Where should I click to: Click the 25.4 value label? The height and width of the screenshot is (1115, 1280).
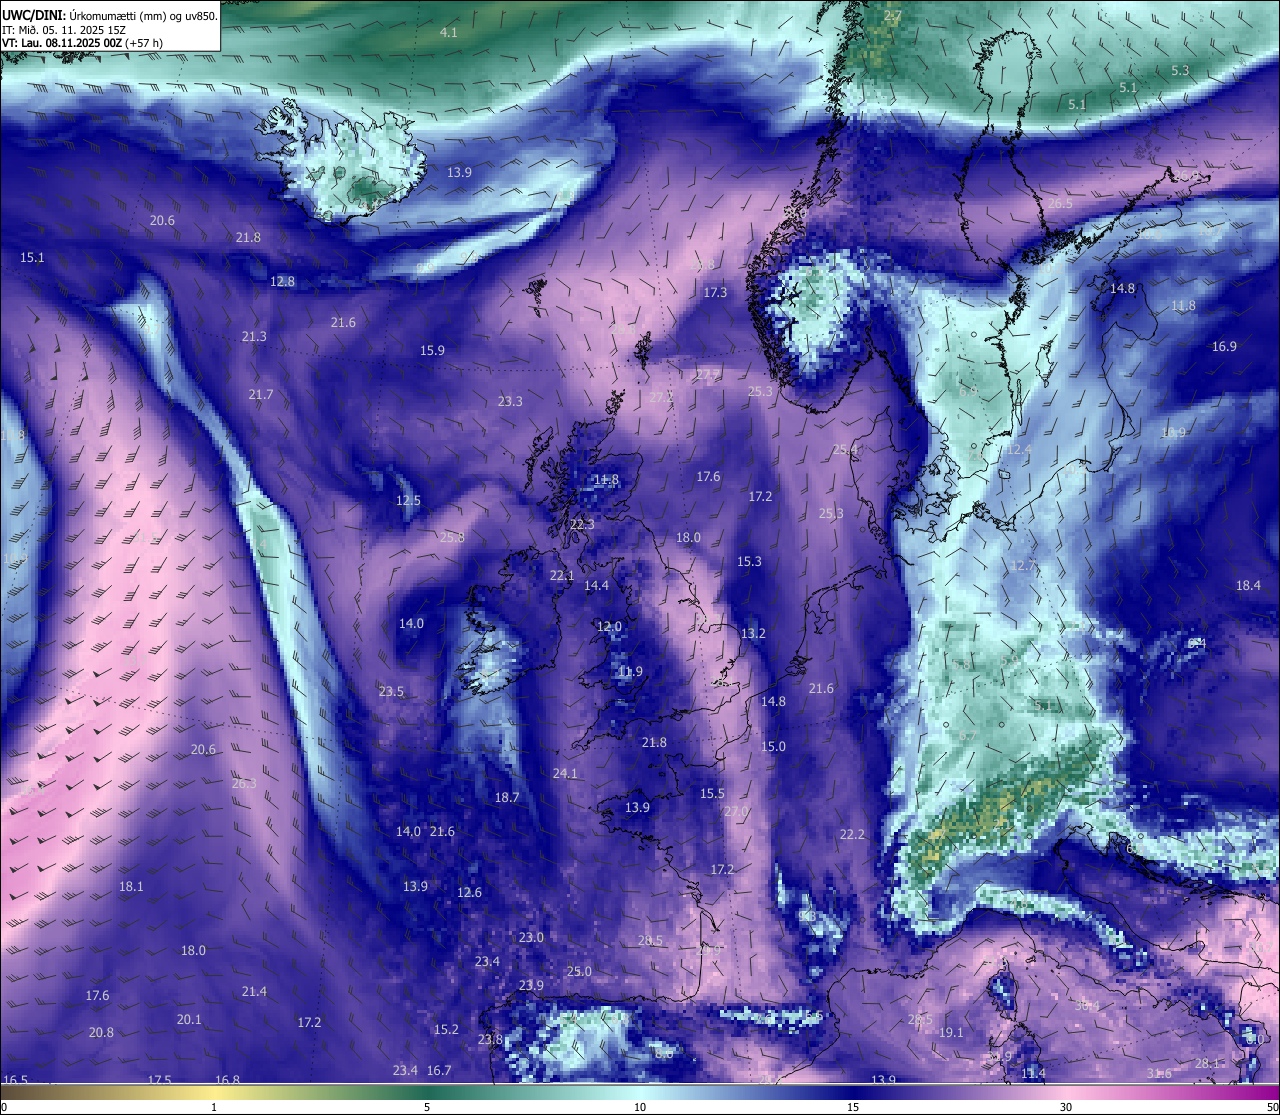(x=845, y=451)
